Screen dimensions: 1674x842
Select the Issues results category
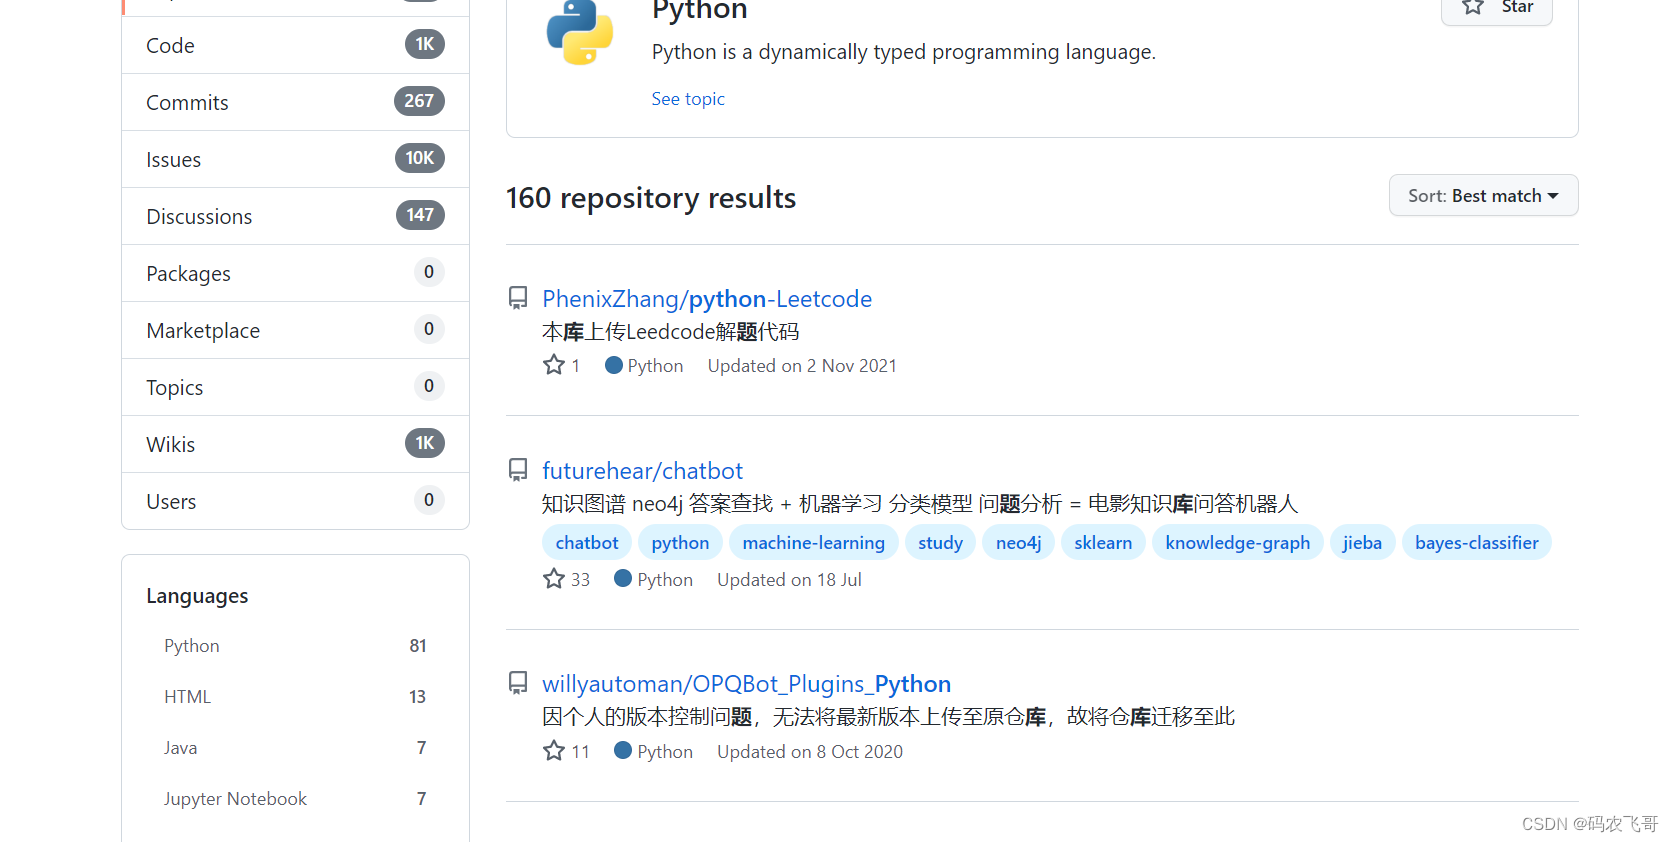click(x=295, y=159)
